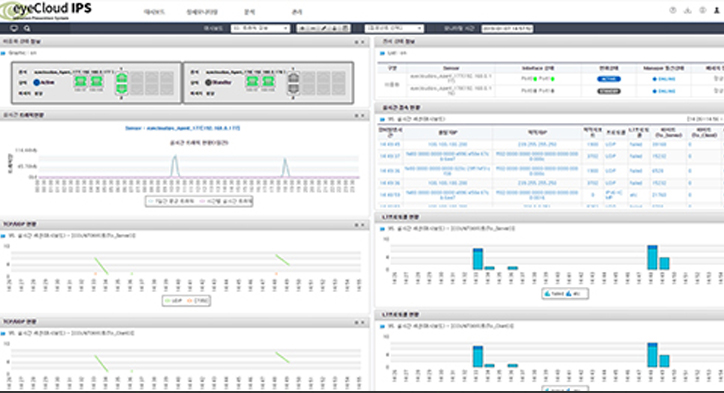Open the first main menu item in header
The height and width of the screenshot is (393, 724).
coord(154,12)
